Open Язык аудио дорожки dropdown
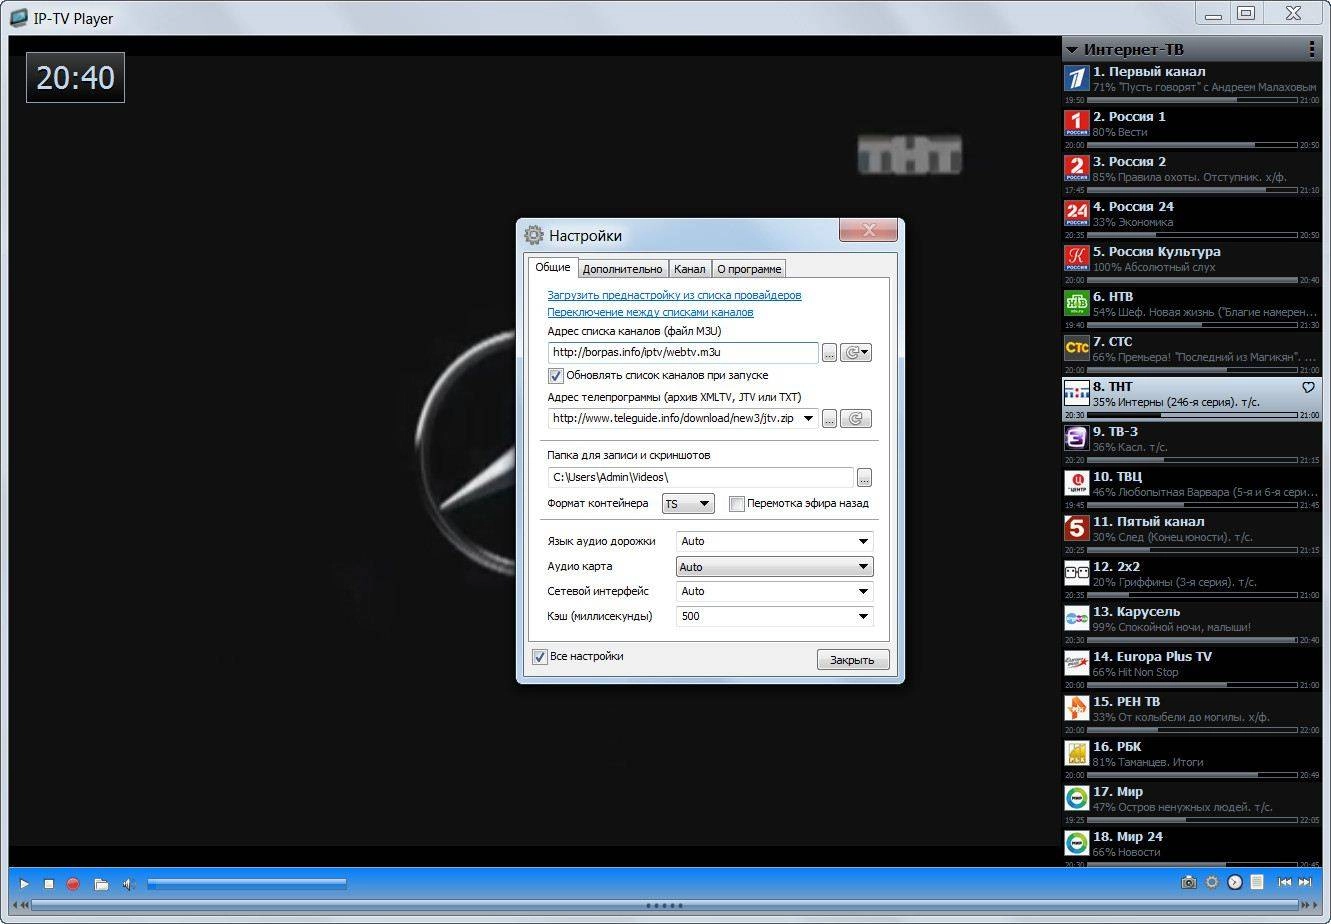Viewport: 1331px width, 924px height. 775,541
